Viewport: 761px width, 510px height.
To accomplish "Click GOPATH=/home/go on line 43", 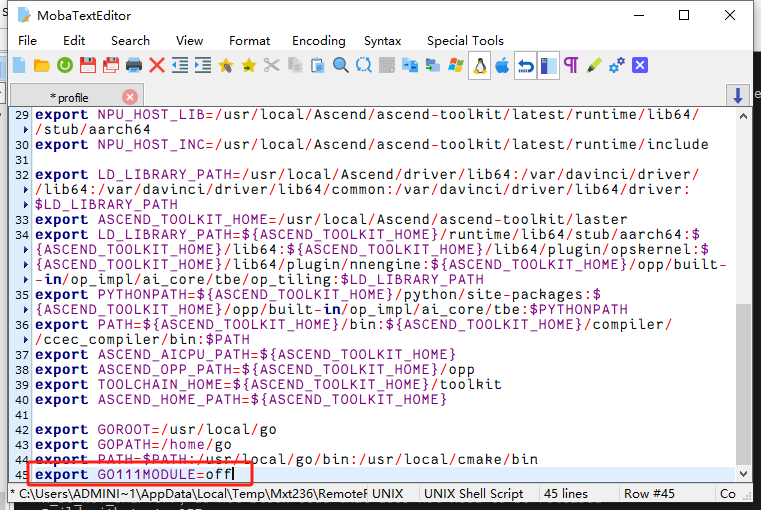I will point(165,444).
